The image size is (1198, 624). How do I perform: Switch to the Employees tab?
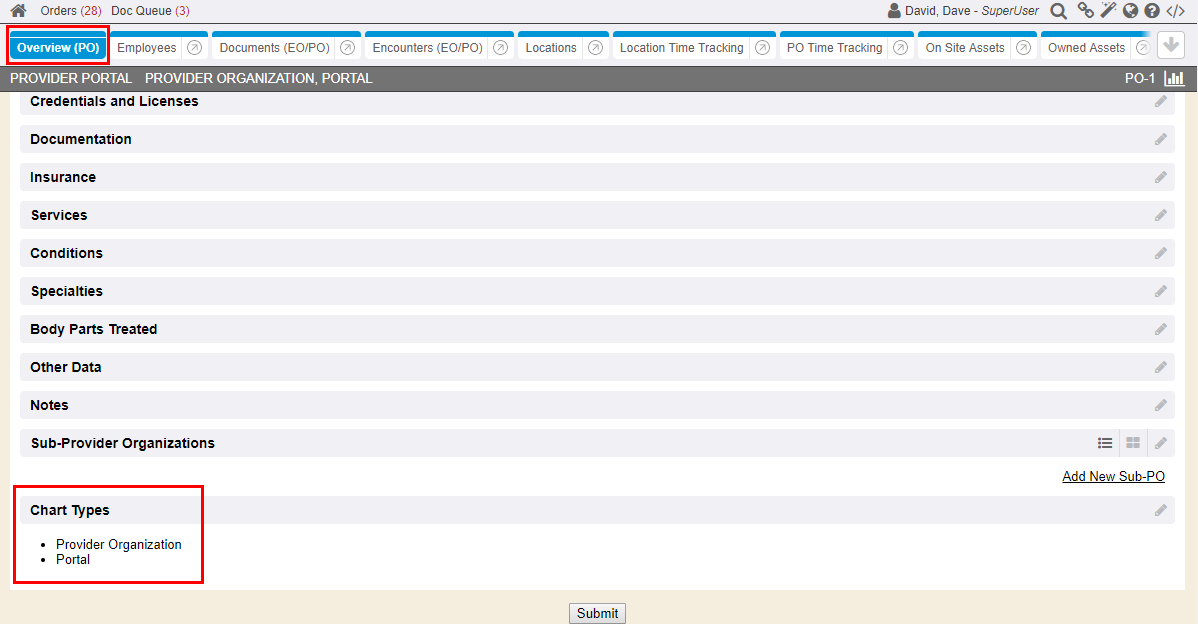tap(146, 48)
